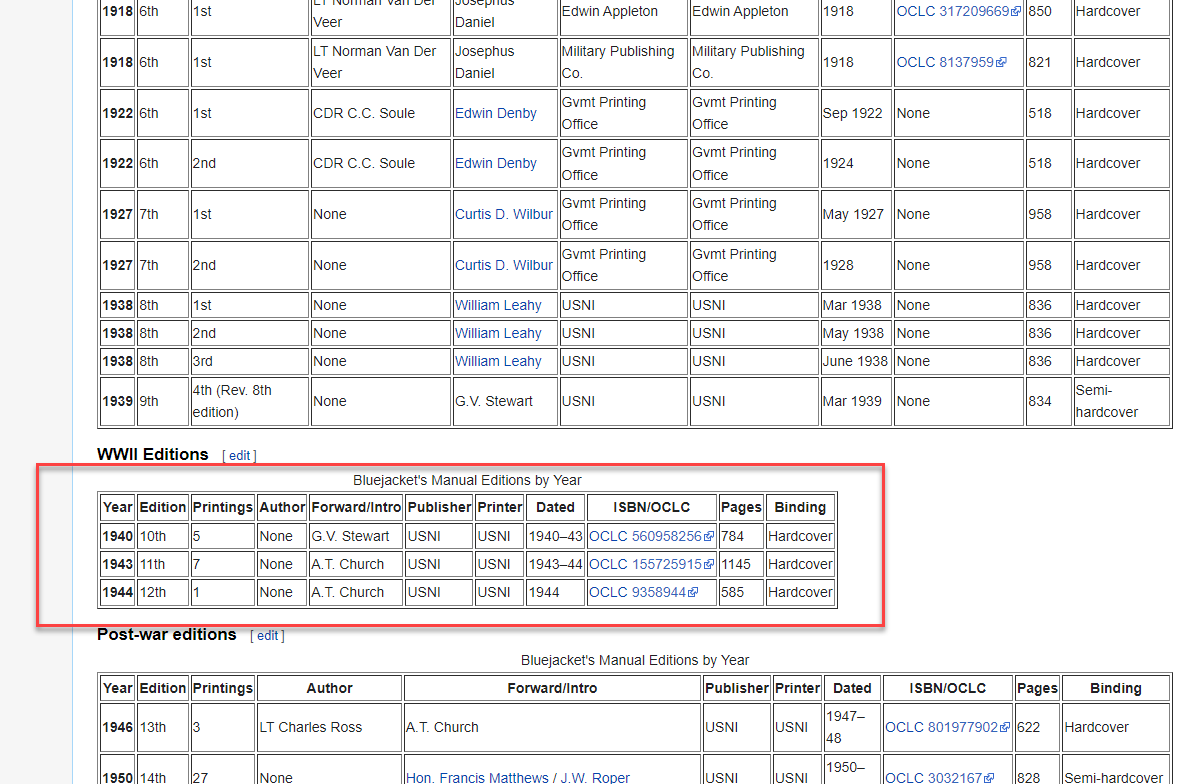Select the 11th edition cell
The width and height of the screenshot is (1192, 784).
163,564
